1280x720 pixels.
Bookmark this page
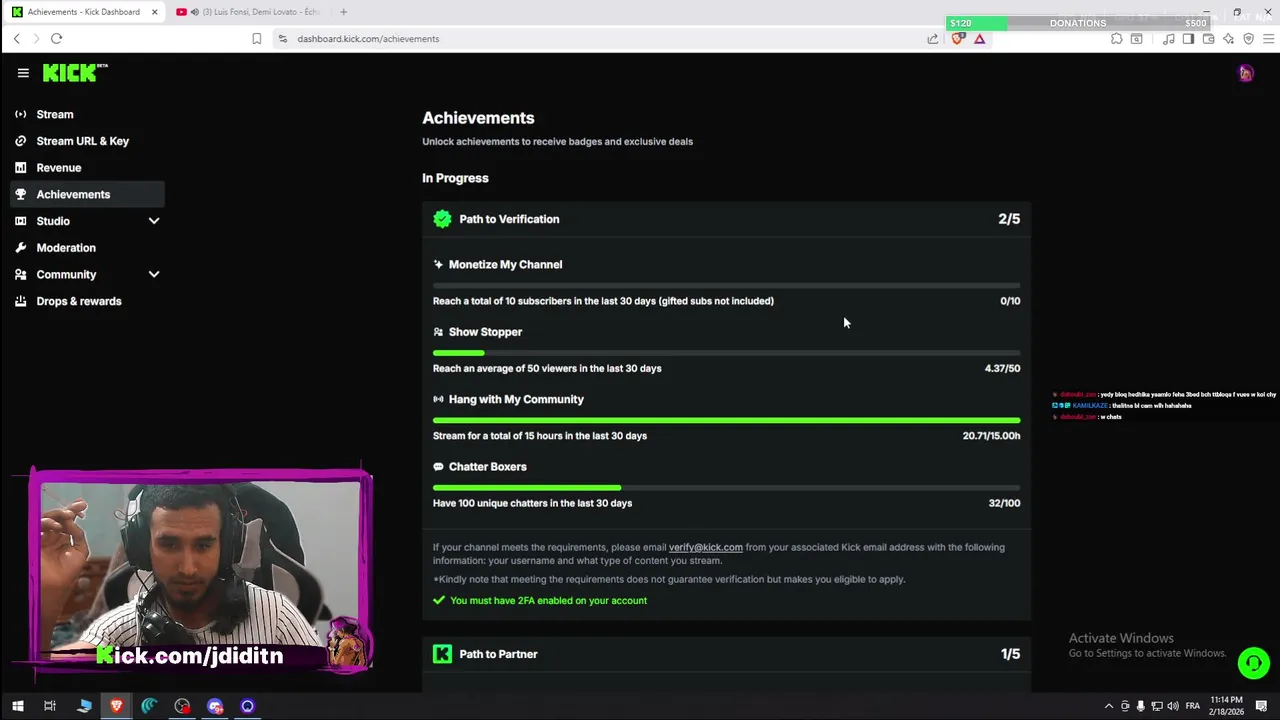[257, 38]
